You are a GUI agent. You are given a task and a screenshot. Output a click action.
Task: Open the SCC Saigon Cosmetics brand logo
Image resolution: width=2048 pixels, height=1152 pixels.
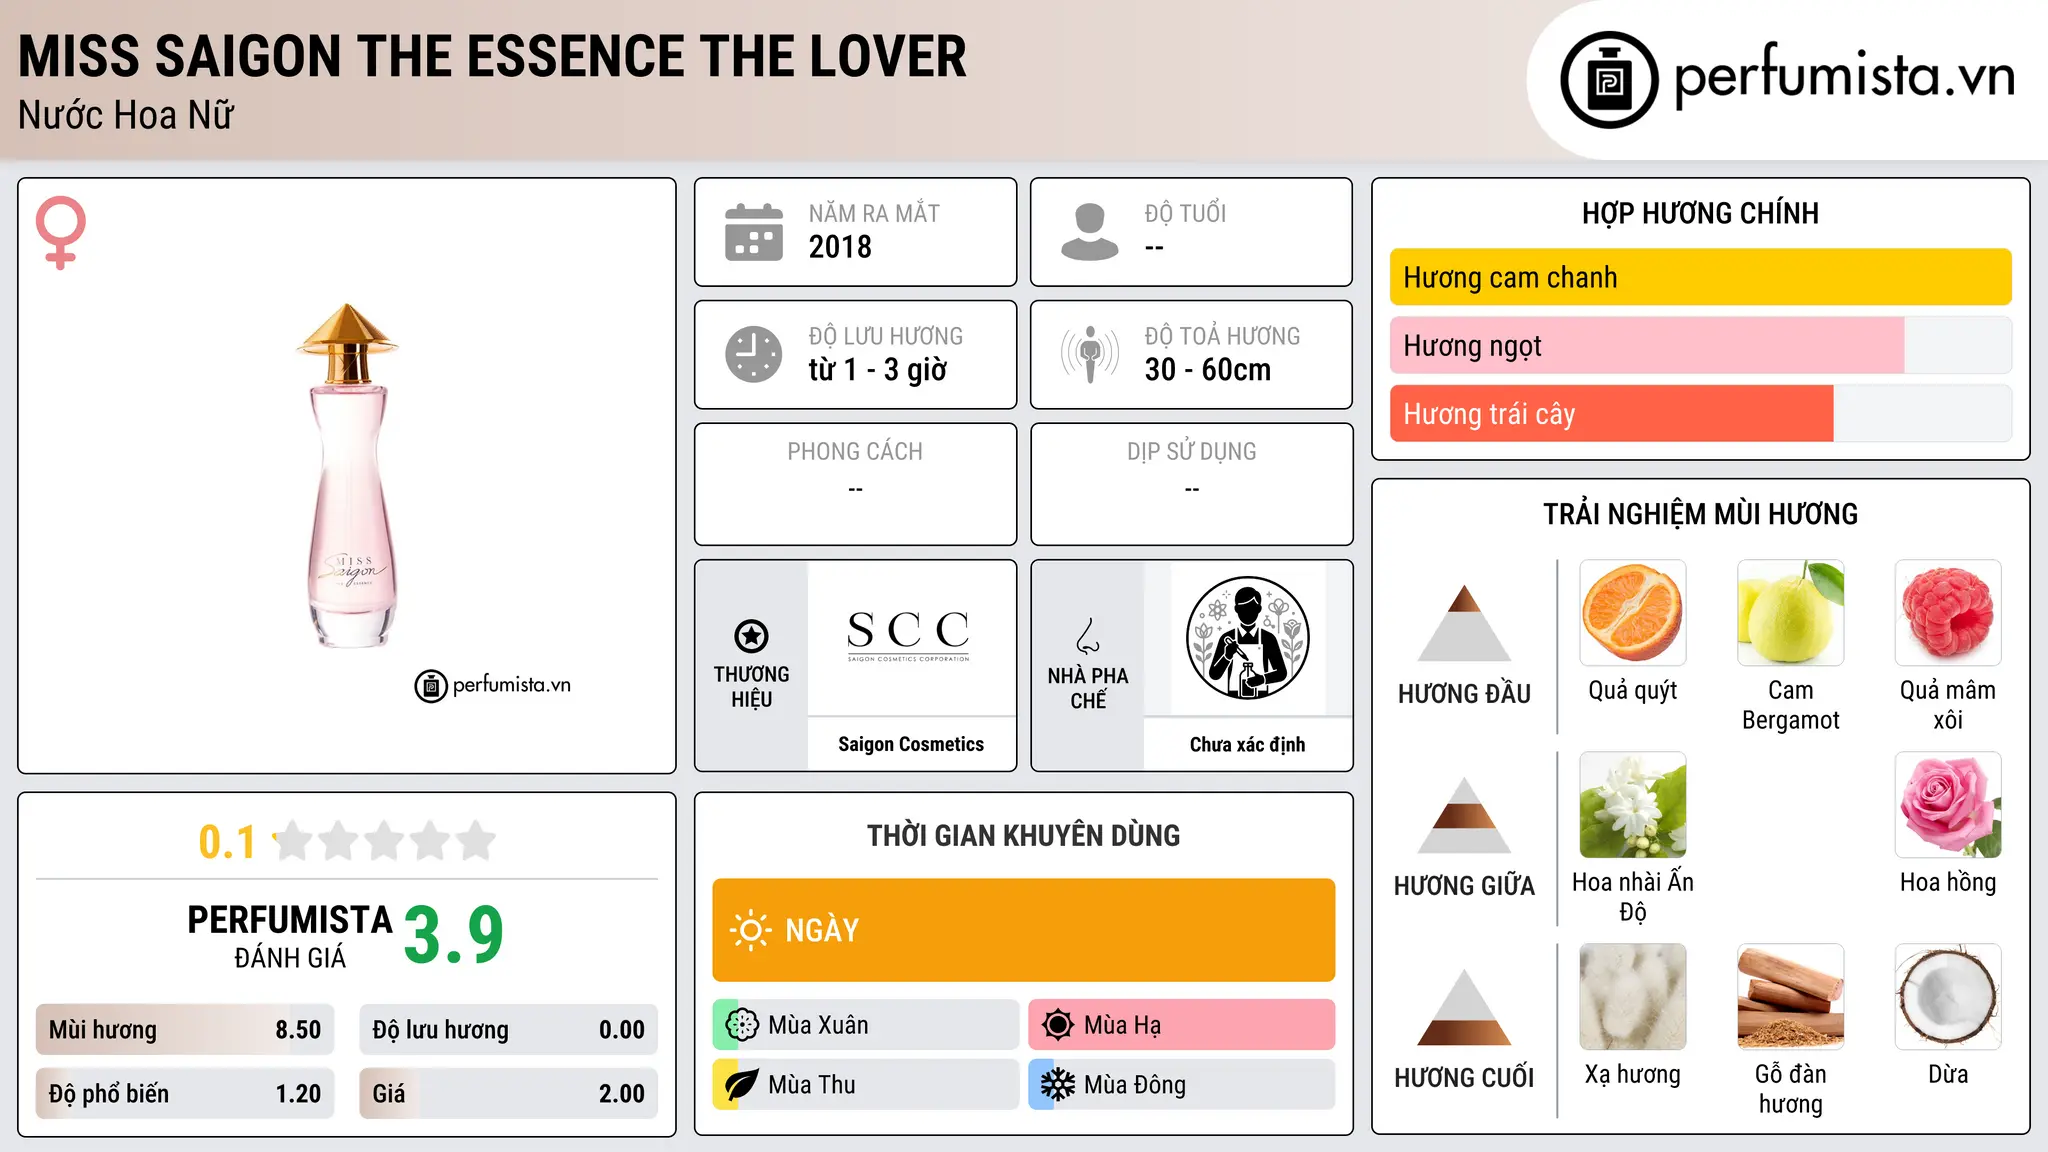pos(909,636)
